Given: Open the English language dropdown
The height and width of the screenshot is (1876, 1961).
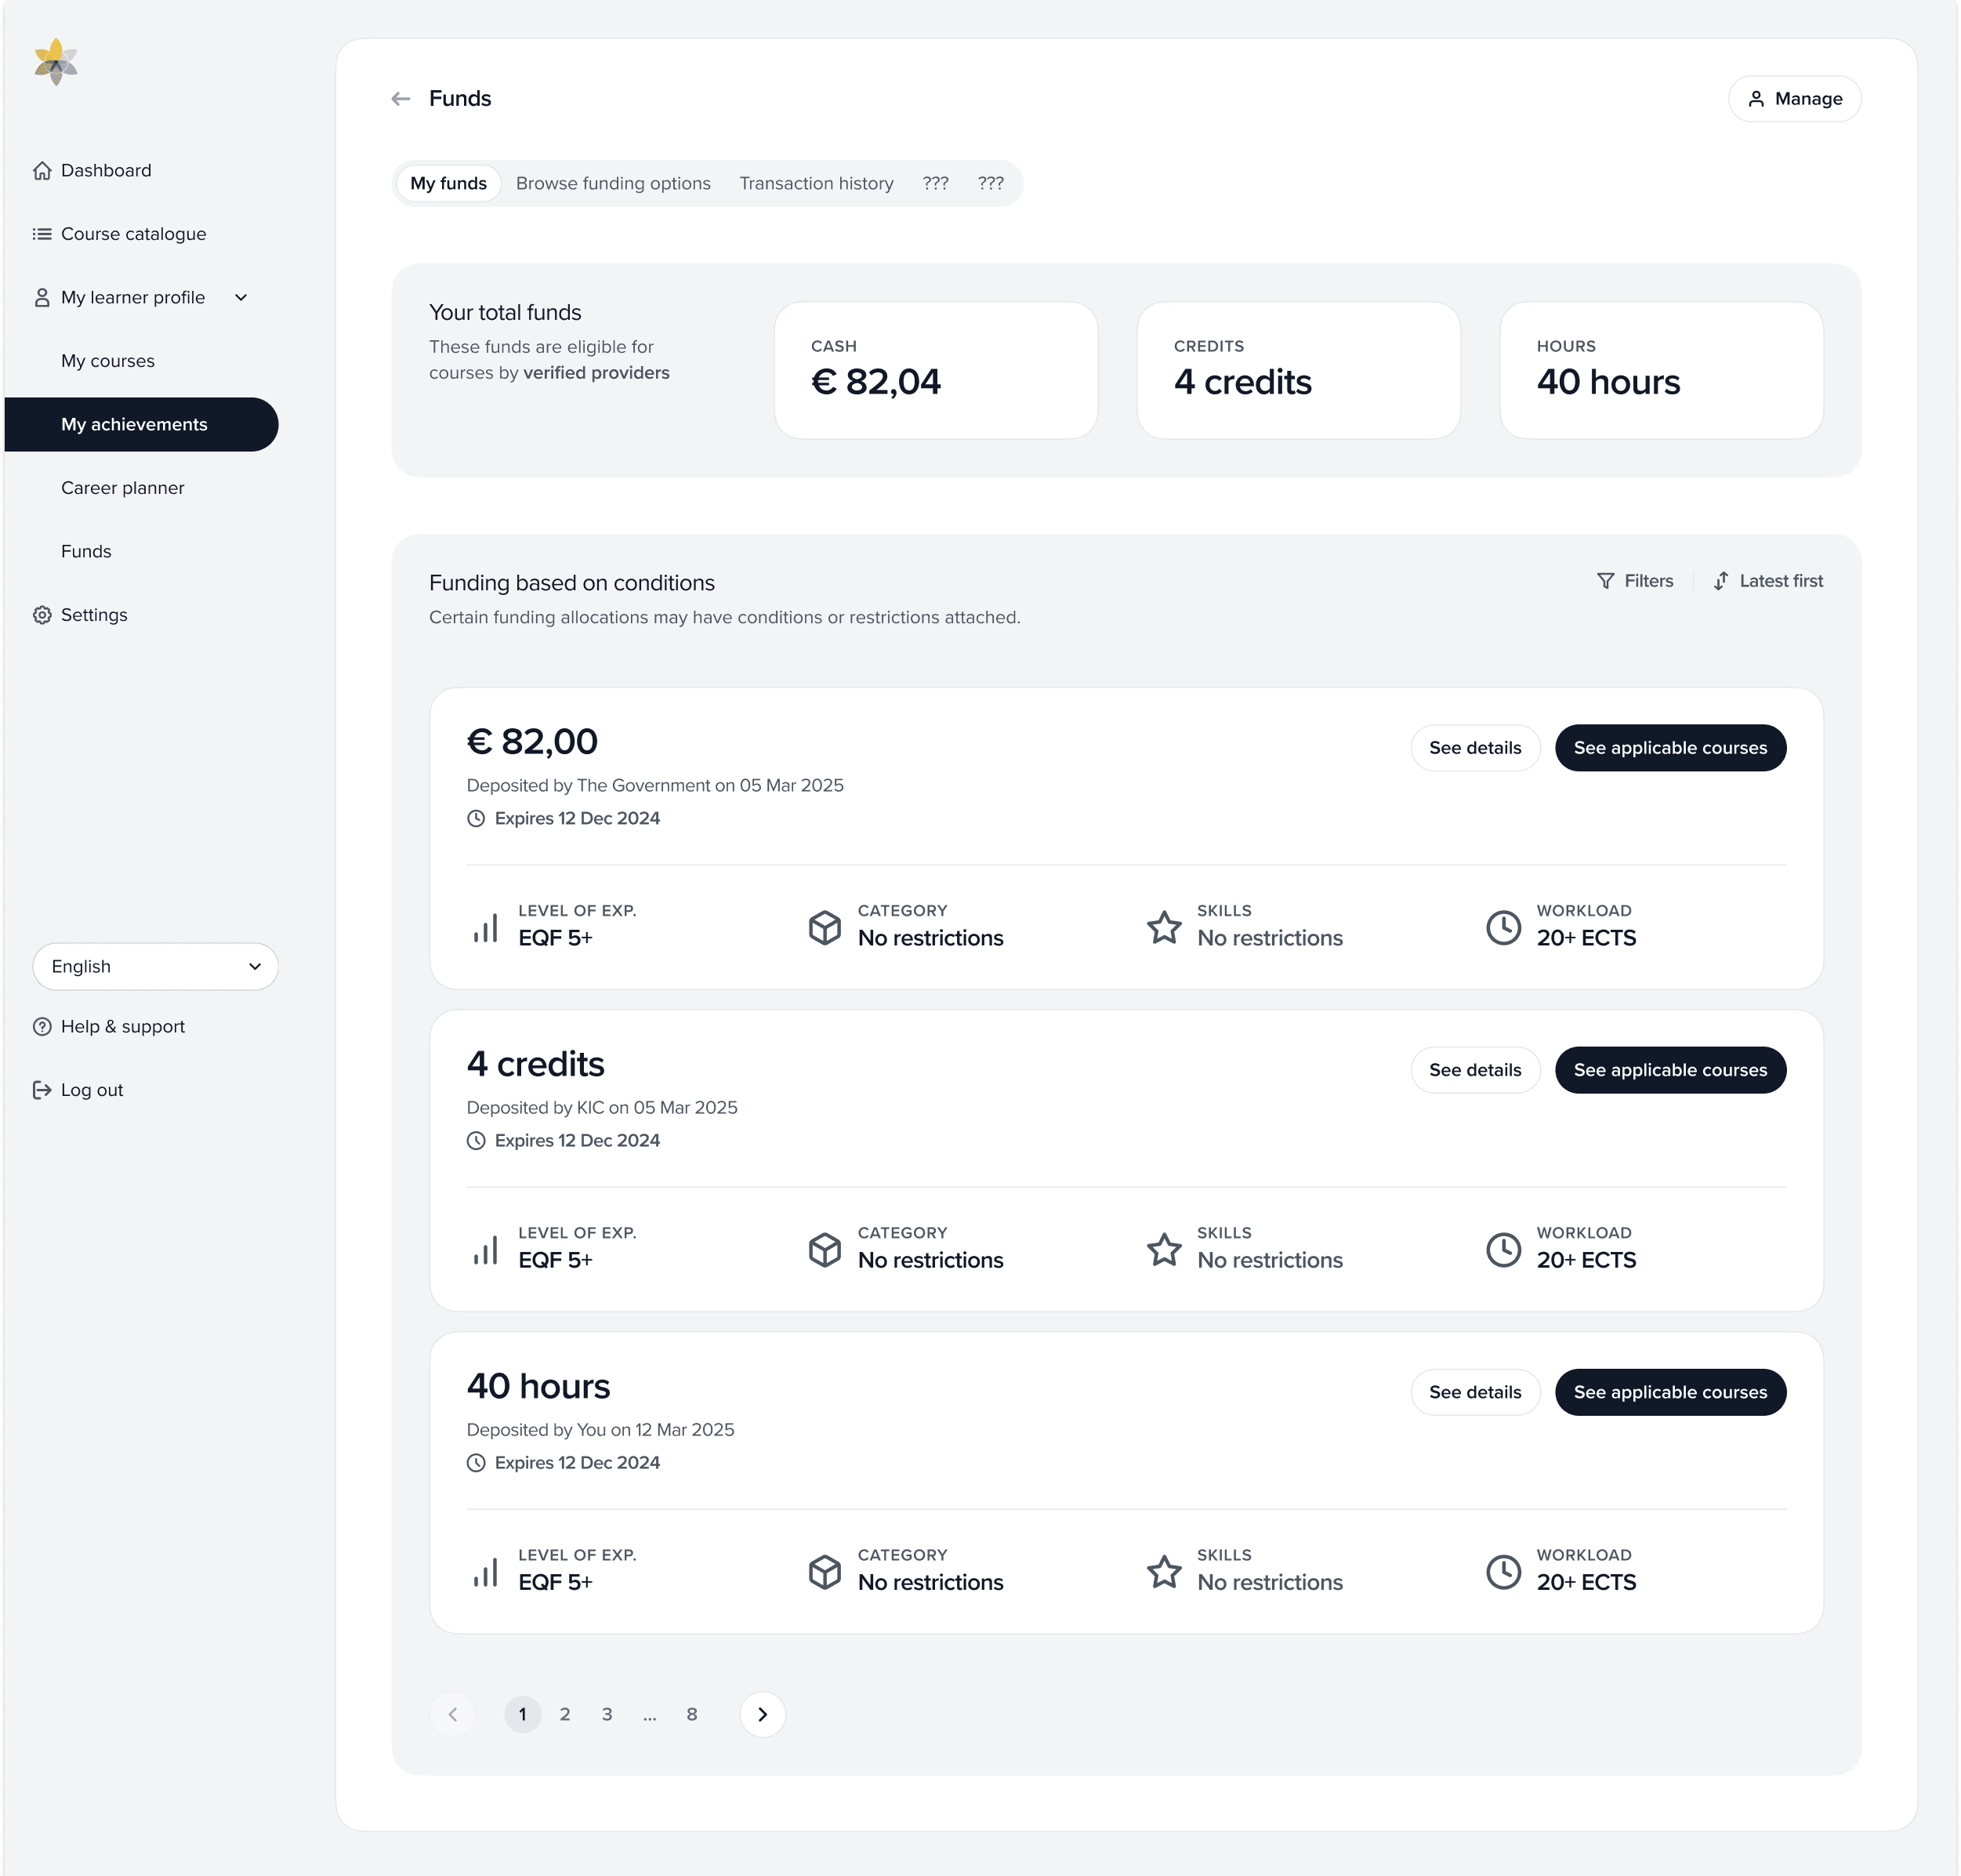Looking at the screenshot, I should (155, 966).
